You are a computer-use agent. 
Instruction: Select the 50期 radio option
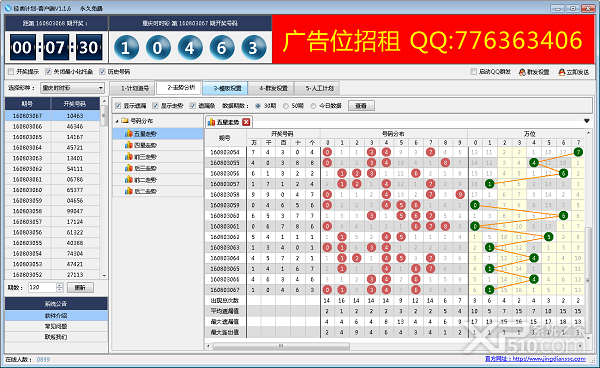285,106
